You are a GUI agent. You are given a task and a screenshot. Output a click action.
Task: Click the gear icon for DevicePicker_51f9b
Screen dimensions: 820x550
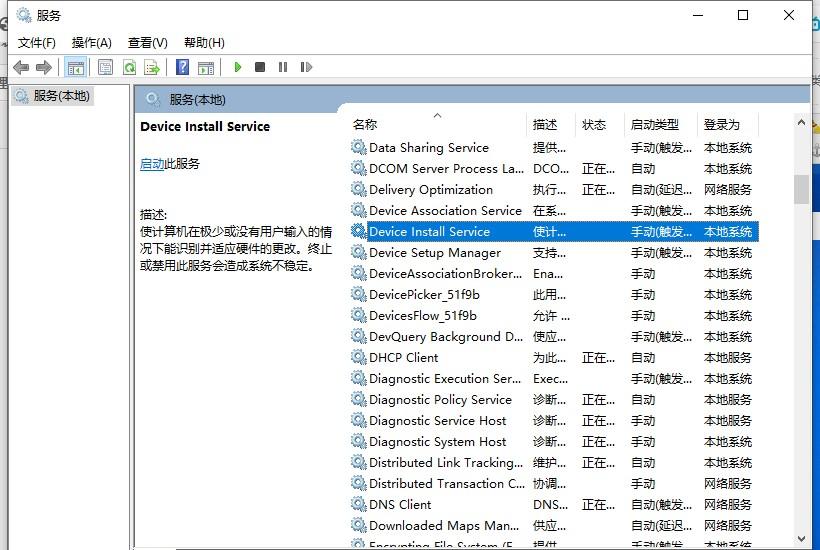[358, 294]
